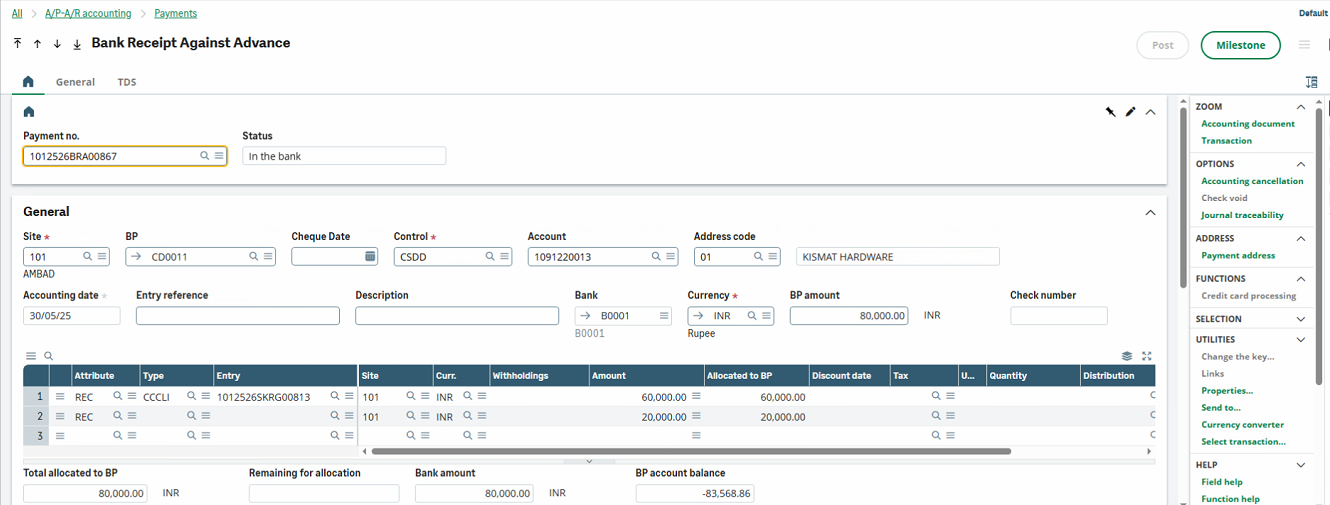Switch to the TDS tab
Viewport: 1330px width, 505px height.
point(127,82)
